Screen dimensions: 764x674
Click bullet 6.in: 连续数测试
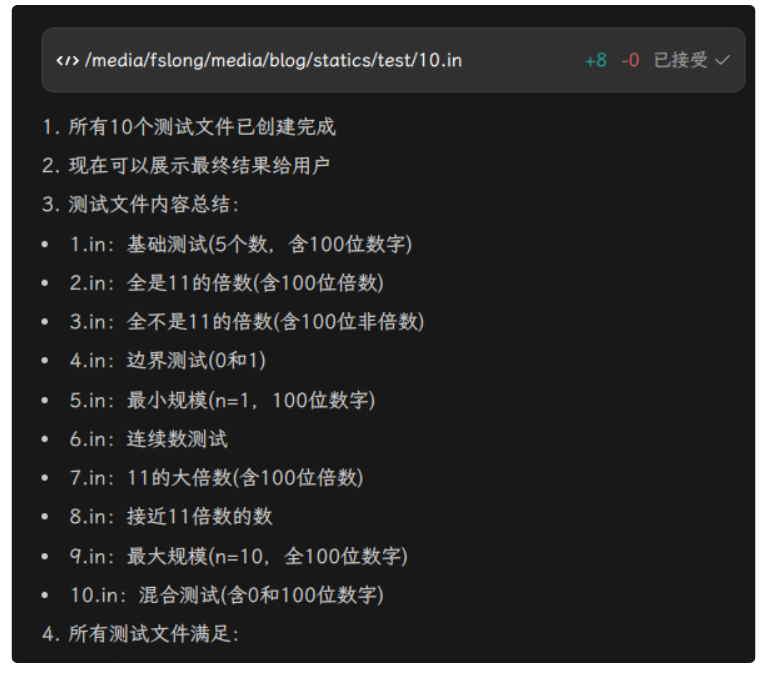point(149,439)
